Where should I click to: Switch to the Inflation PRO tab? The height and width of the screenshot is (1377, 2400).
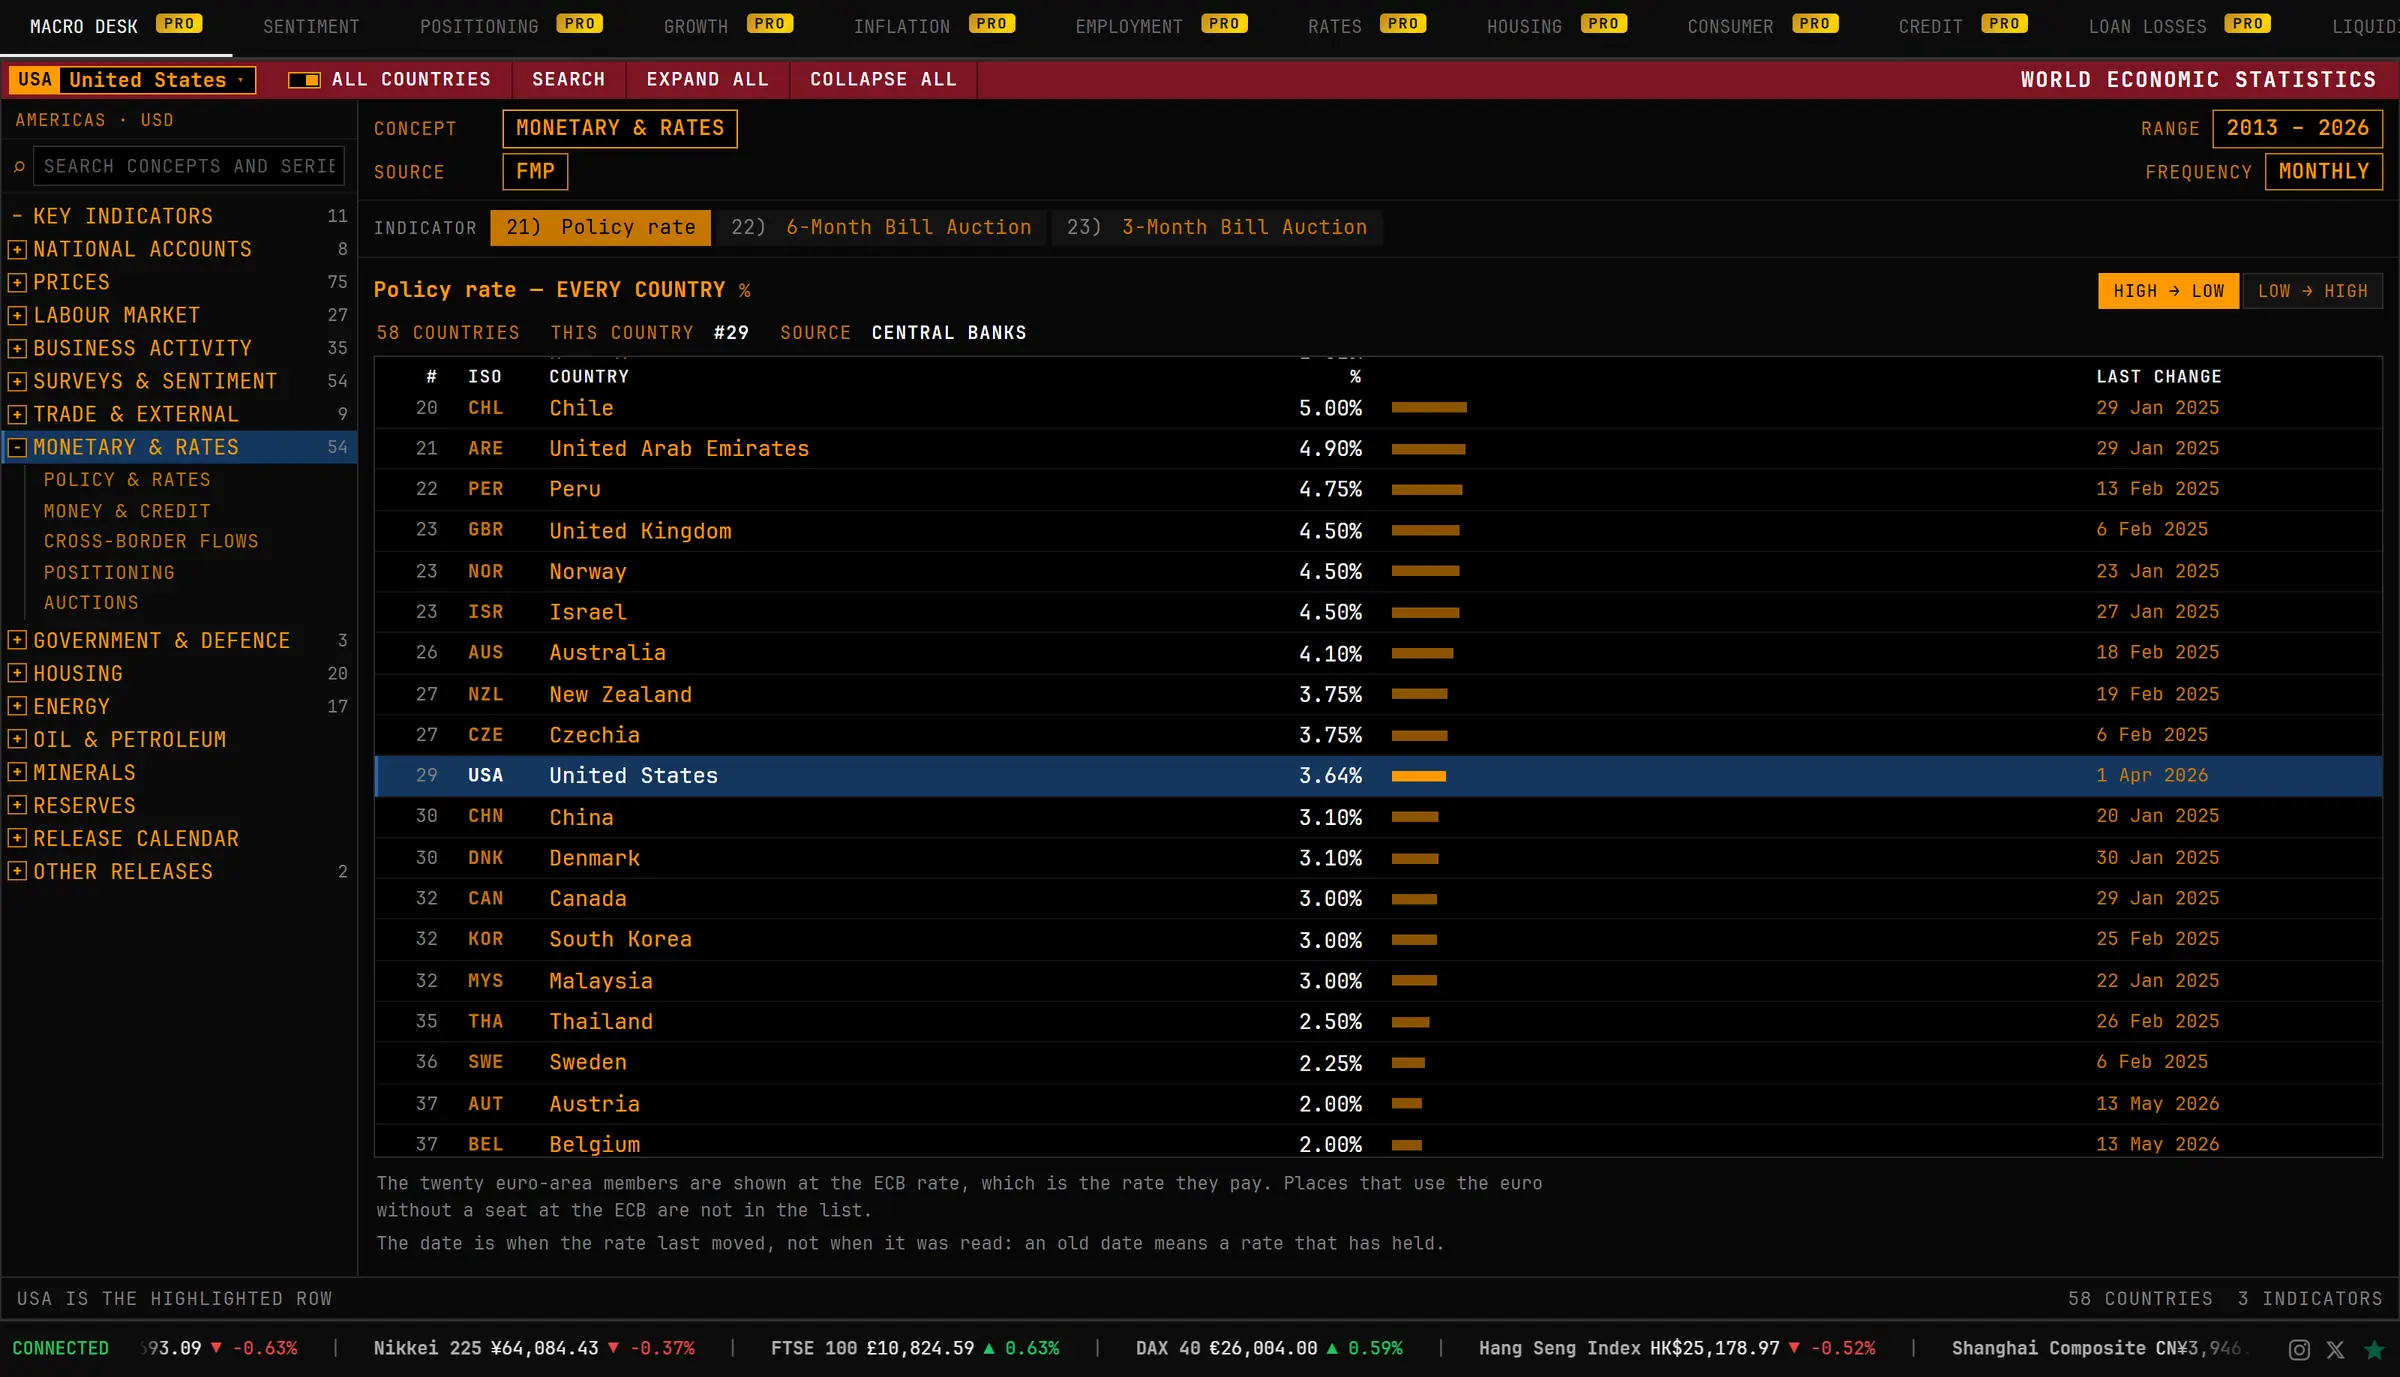tap(934, 27)
